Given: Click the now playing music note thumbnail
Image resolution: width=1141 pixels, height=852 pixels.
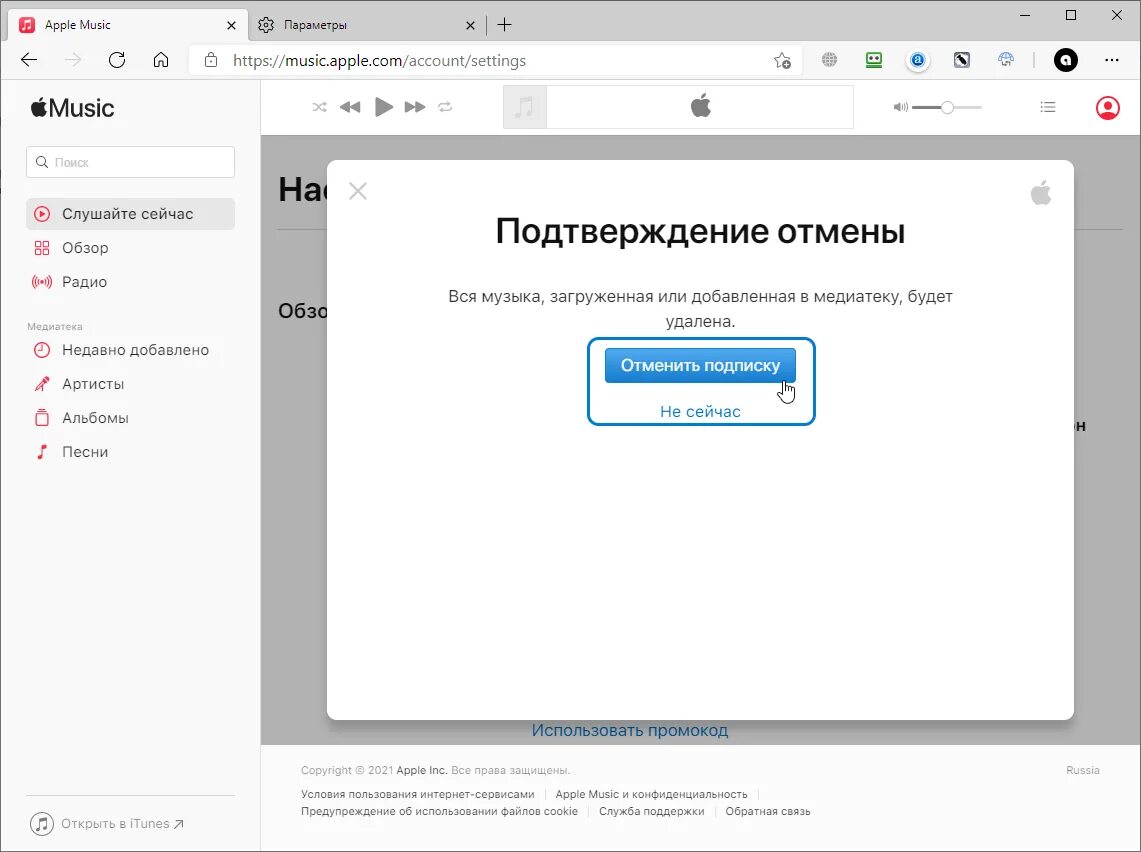Looking at the screenshot, I should (x=525, y=107).
